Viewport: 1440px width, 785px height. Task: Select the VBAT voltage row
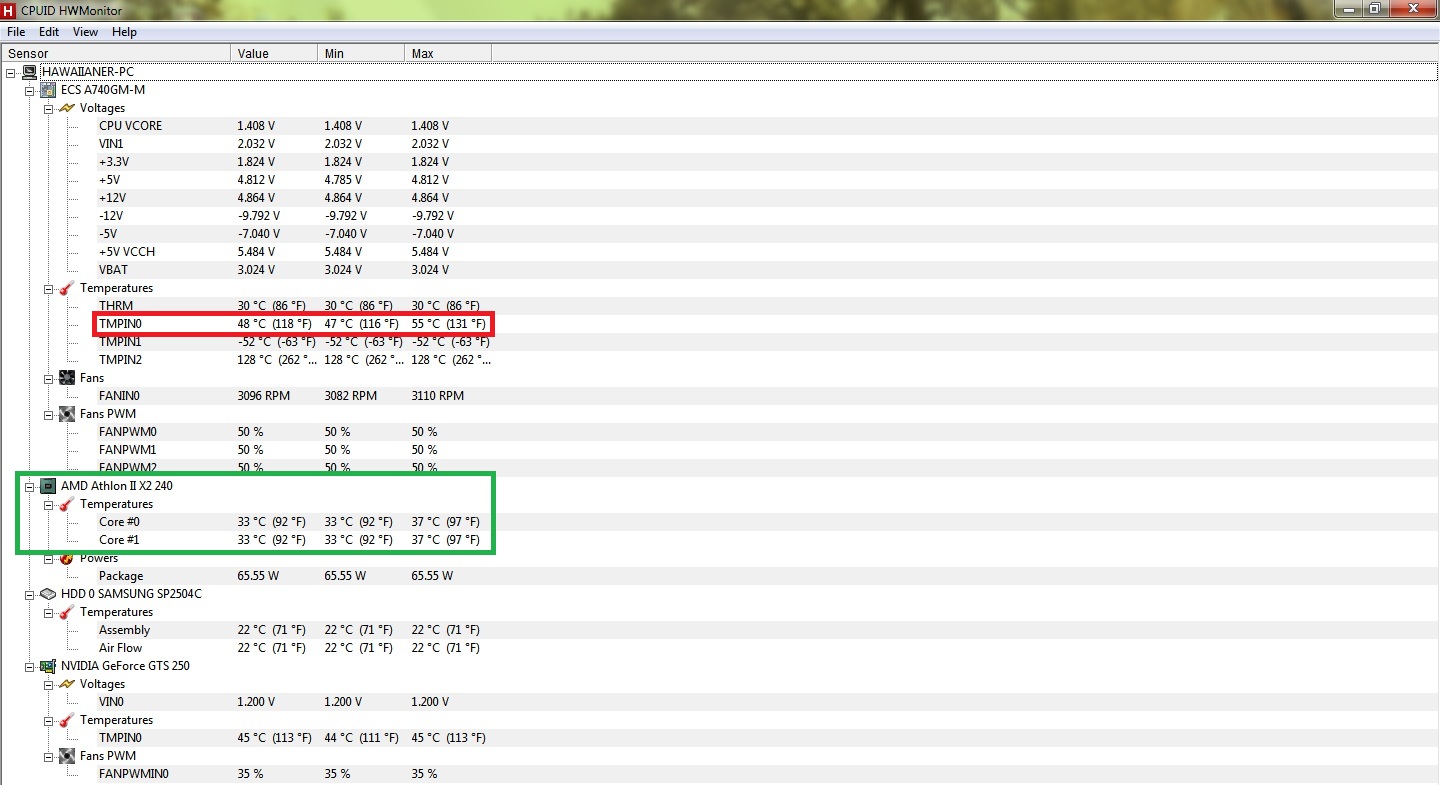[x=766, y=270]
